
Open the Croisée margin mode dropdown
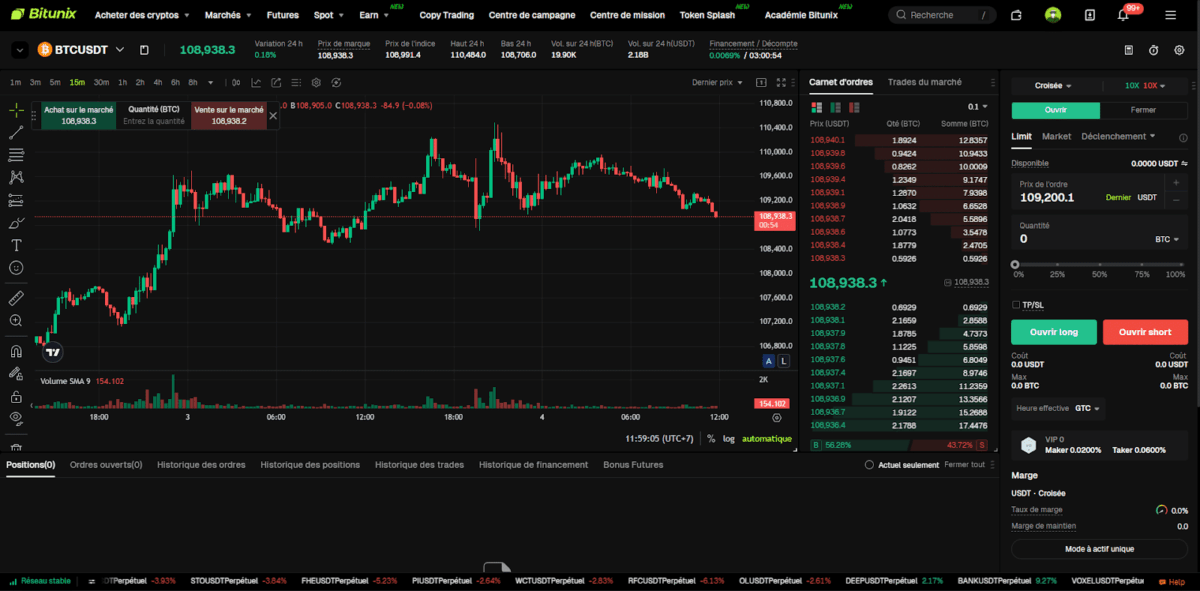1053,86
